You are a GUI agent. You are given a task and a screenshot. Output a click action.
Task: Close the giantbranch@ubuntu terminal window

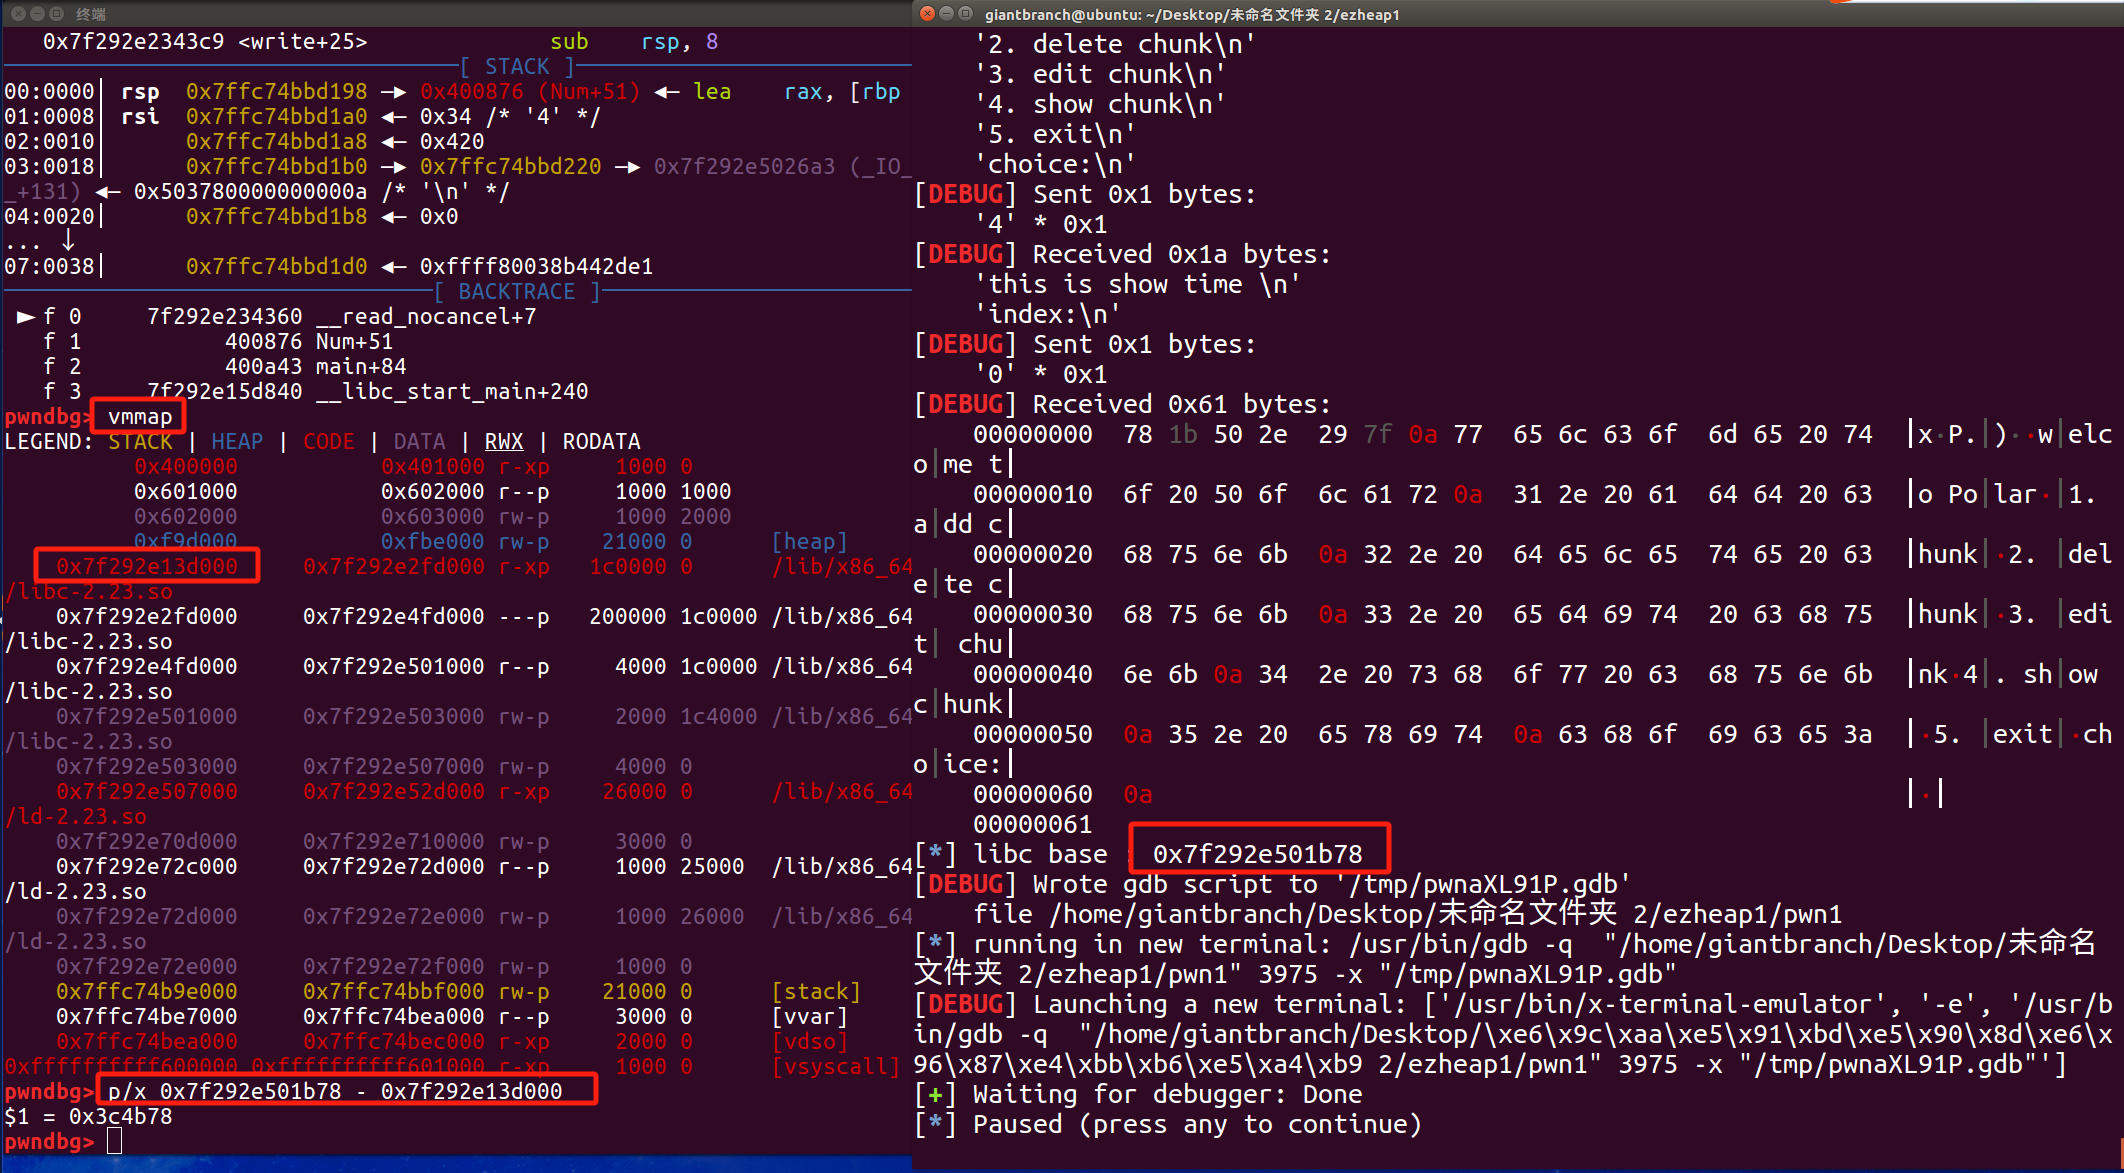[x=927, y=13]
